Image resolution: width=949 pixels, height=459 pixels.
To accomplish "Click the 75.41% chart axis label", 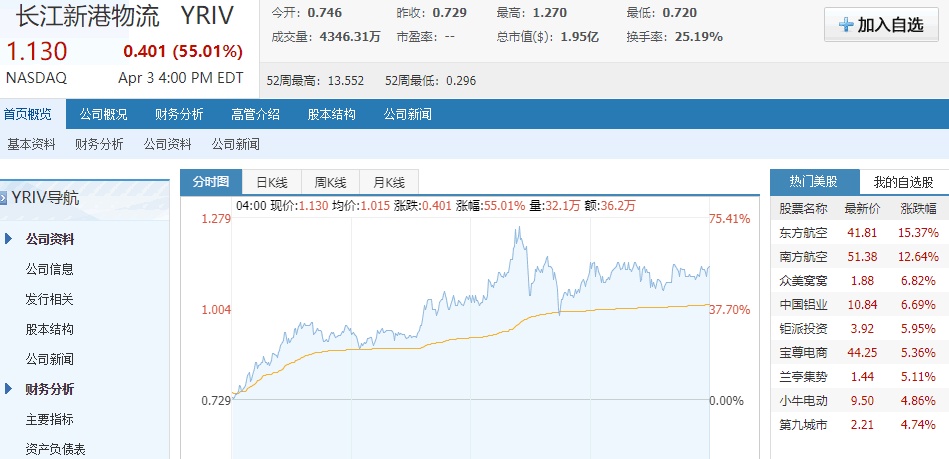I will (730, 219).
